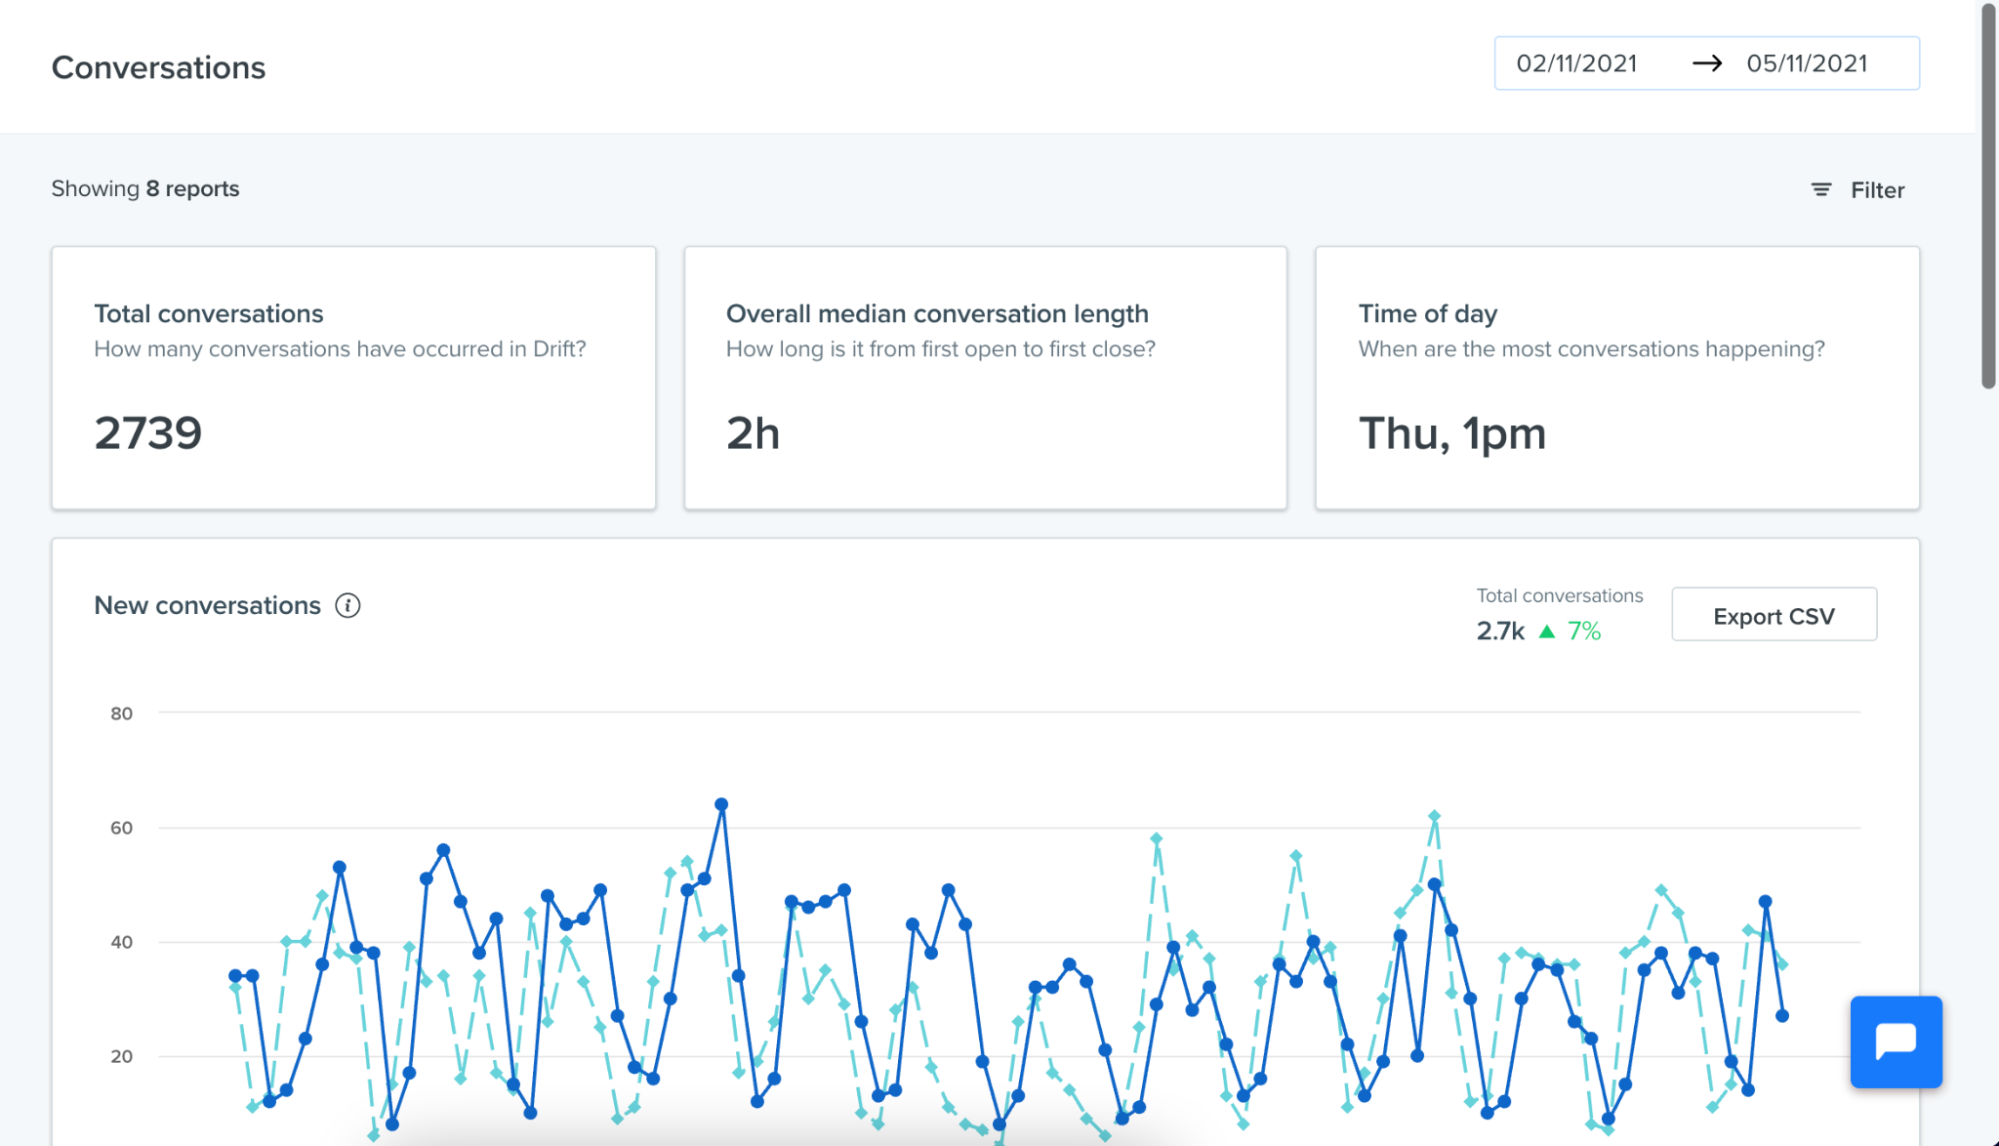Click the Thu, 1pm value
The height and width of the screenshot is (1146, 1999).
click(x=1452, y=434)
